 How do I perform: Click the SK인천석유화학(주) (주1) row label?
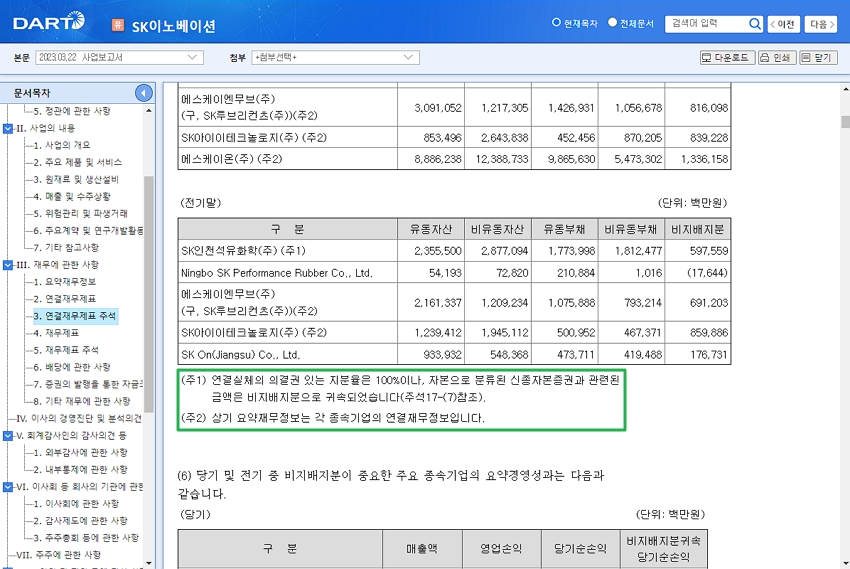[x=243, y=251]
